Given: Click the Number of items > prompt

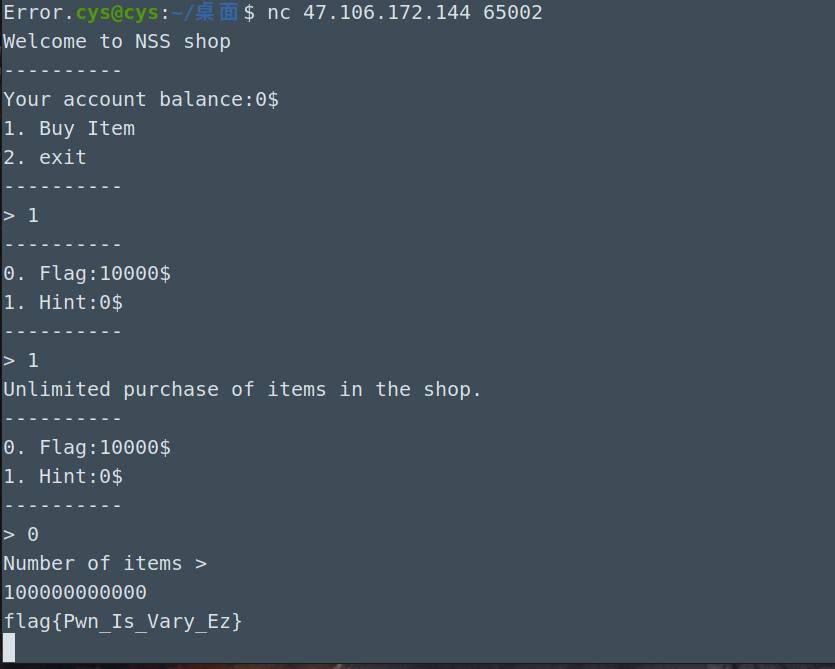Looking at the screenshot, I should point(105,564).
